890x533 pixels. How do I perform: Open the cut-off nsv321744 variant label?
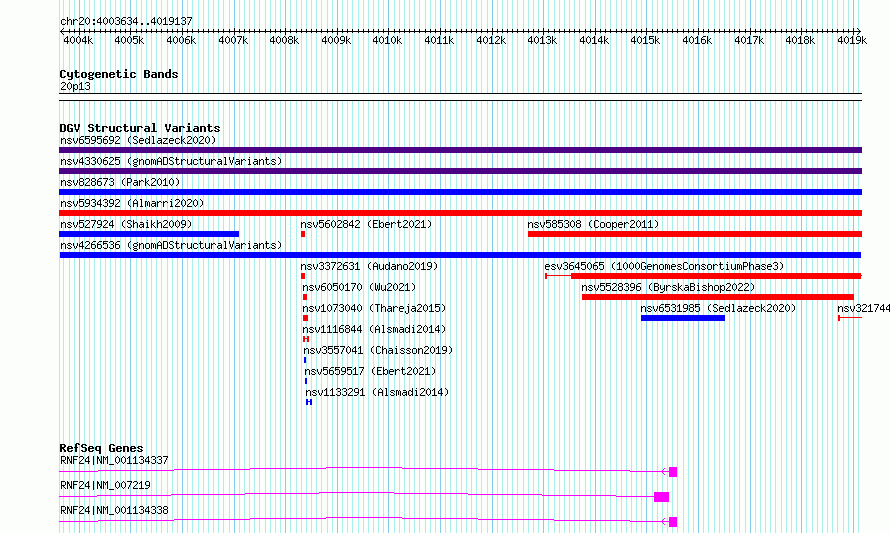863,308
